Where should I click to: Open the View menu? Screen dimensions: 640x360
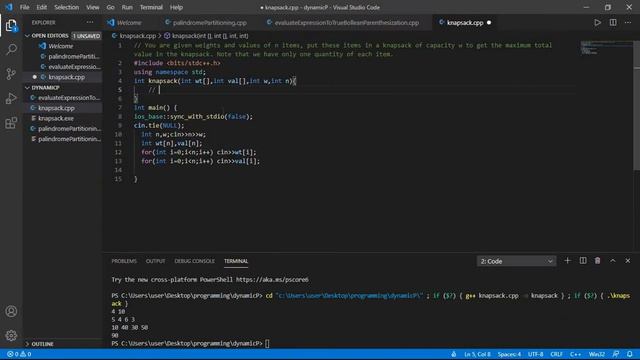[x=92, y=7]
